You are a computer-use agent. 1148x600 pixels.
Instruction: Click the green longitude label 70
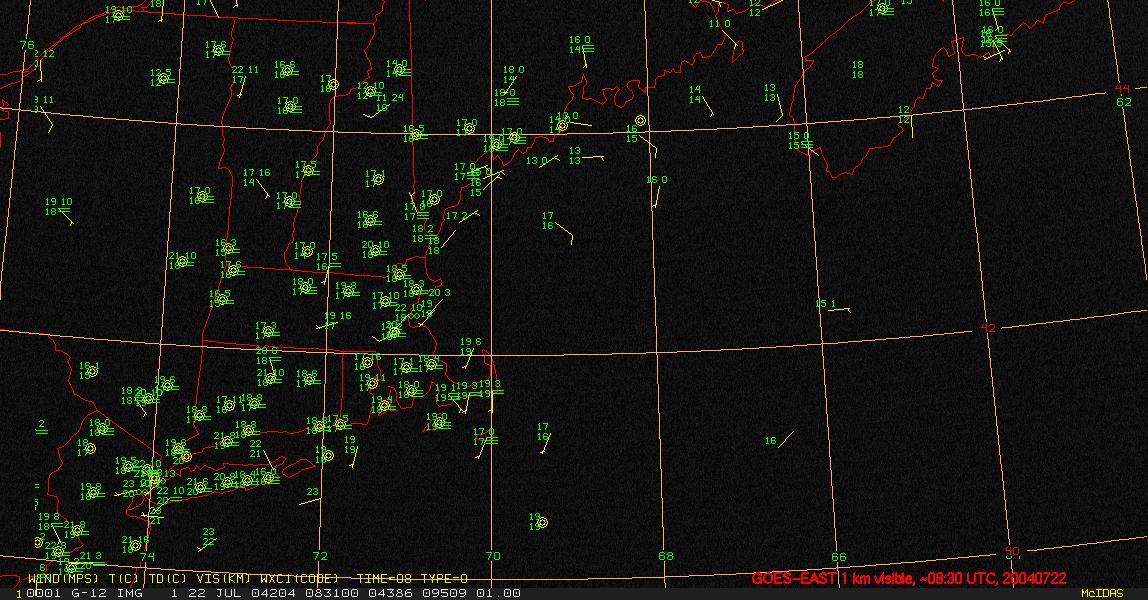coord(493,556)
